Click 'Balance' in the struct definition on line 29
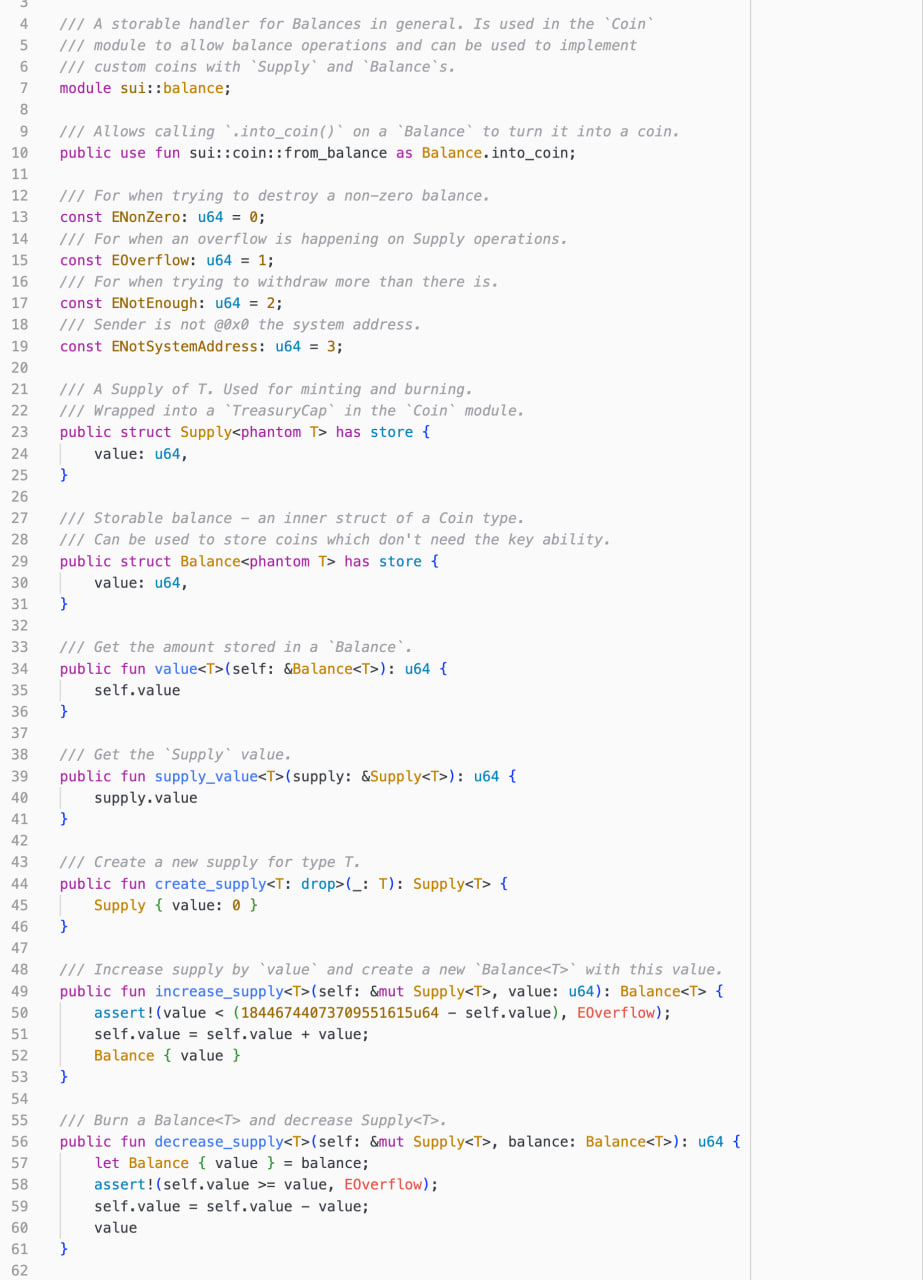Image resolution: width=923 pixels, height=1280 pixels. point(210,561)
